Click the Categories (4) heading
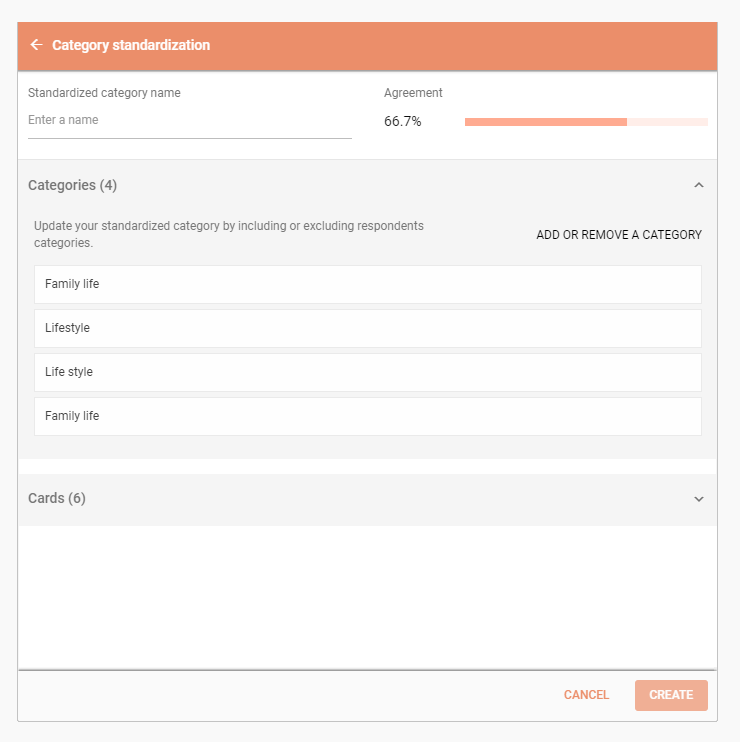Image resolution: width=740 pixels, height=742 pixels. click(72, 185)
